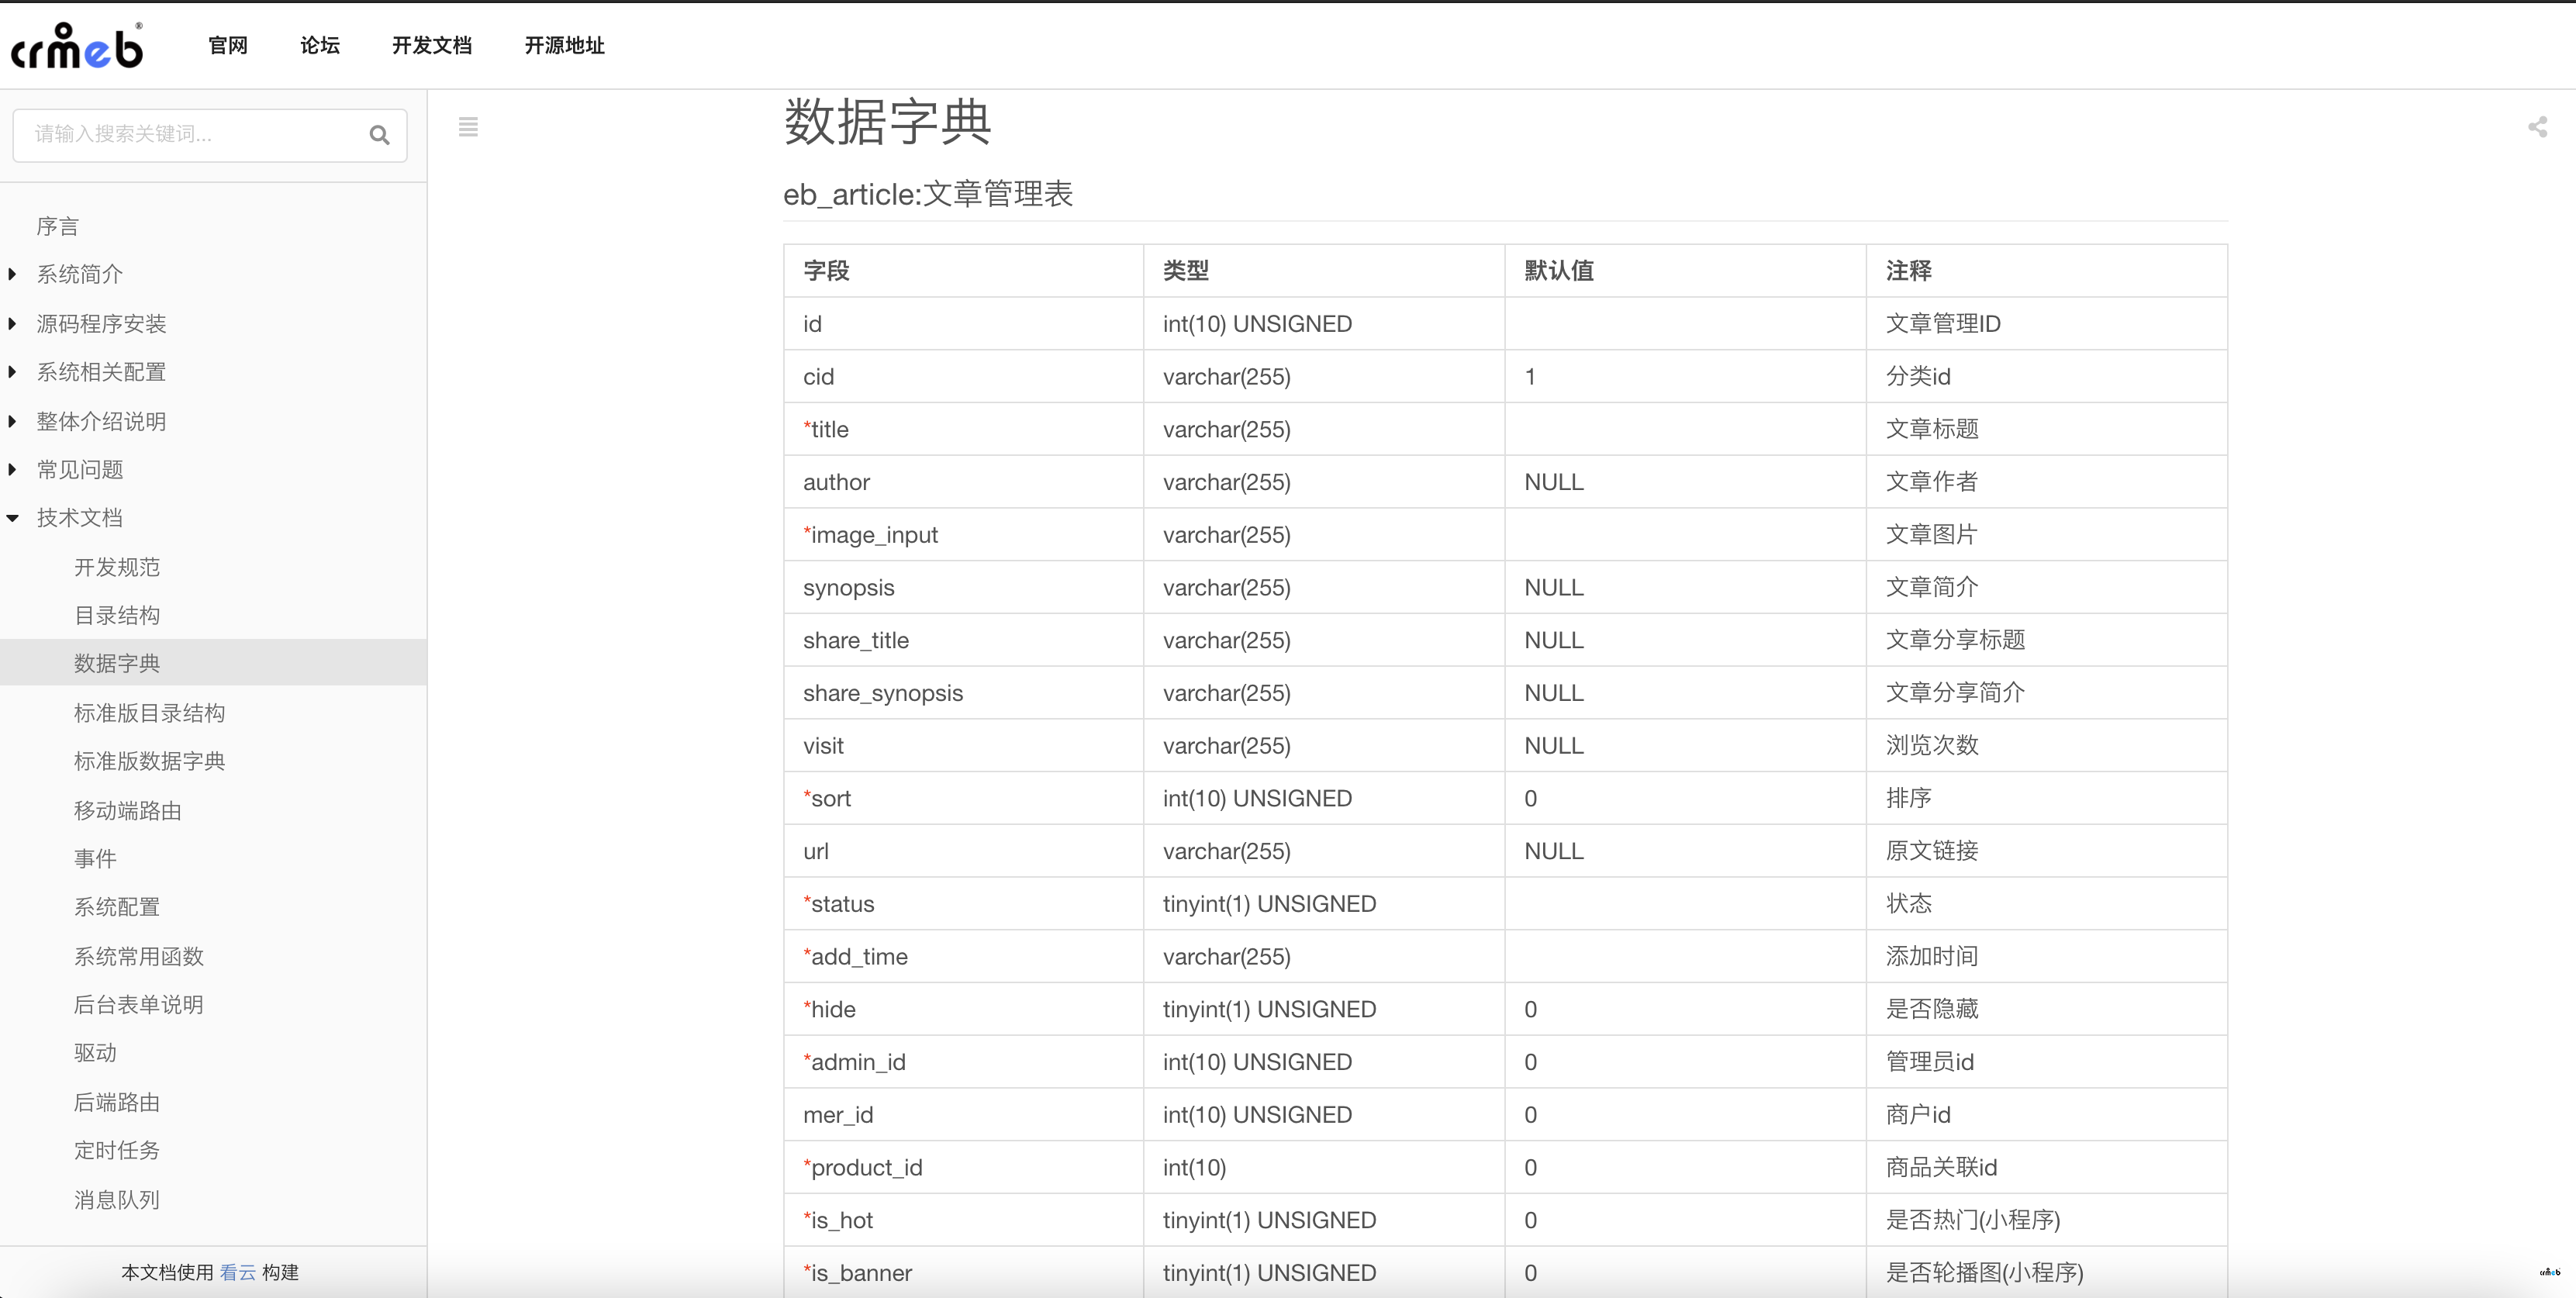
Task: Toggle the sidebar hamburger icon
Action: click(x=468, y=127)
